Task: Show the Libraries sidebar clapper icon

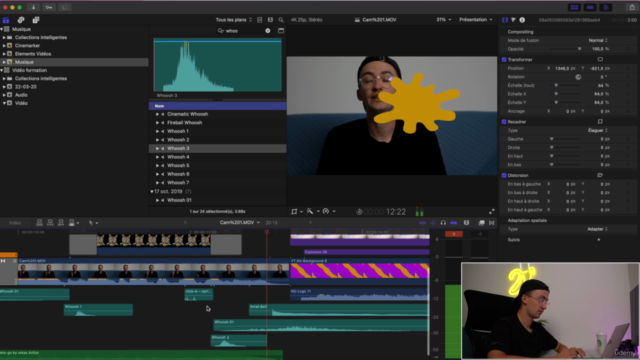Action: [x=6, y=20]
